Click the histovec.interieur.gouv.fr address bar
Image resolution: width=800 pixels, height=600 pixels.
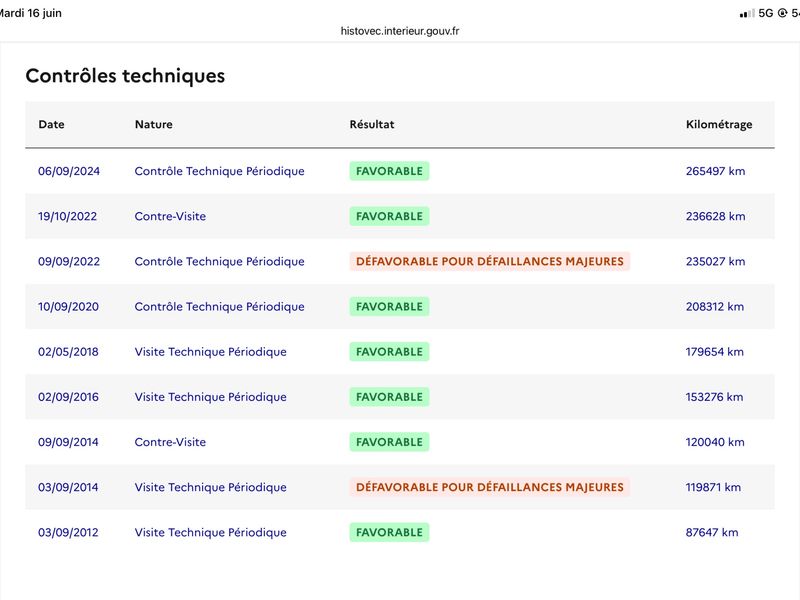[x=399, y=31]
